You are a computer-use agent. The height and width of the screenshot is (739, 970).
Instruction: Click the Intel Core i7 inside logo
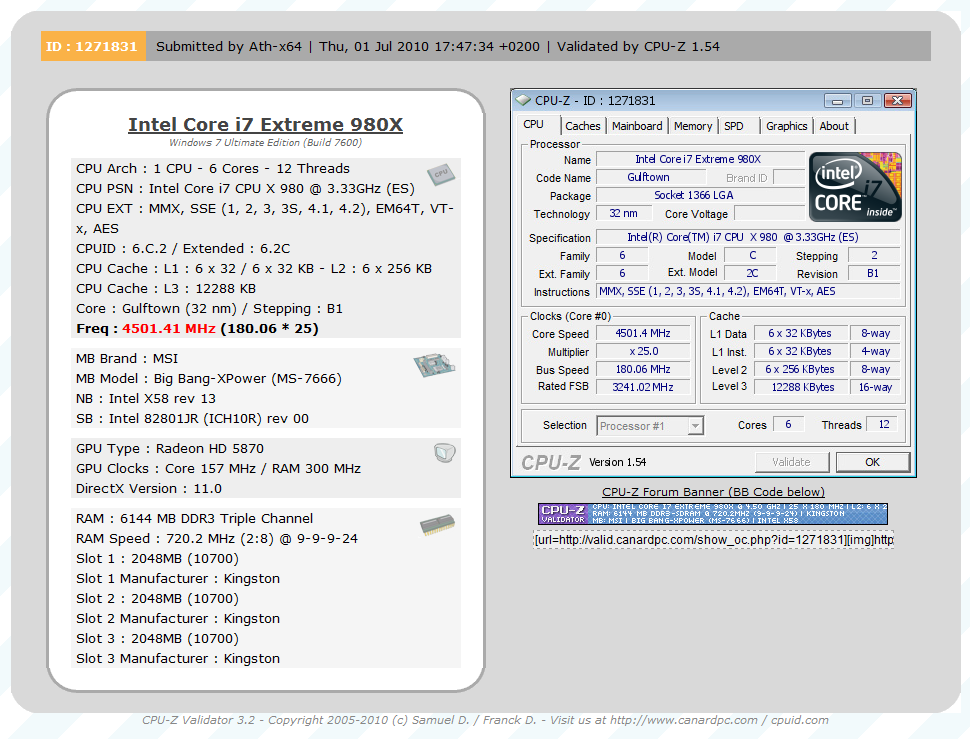855,187
